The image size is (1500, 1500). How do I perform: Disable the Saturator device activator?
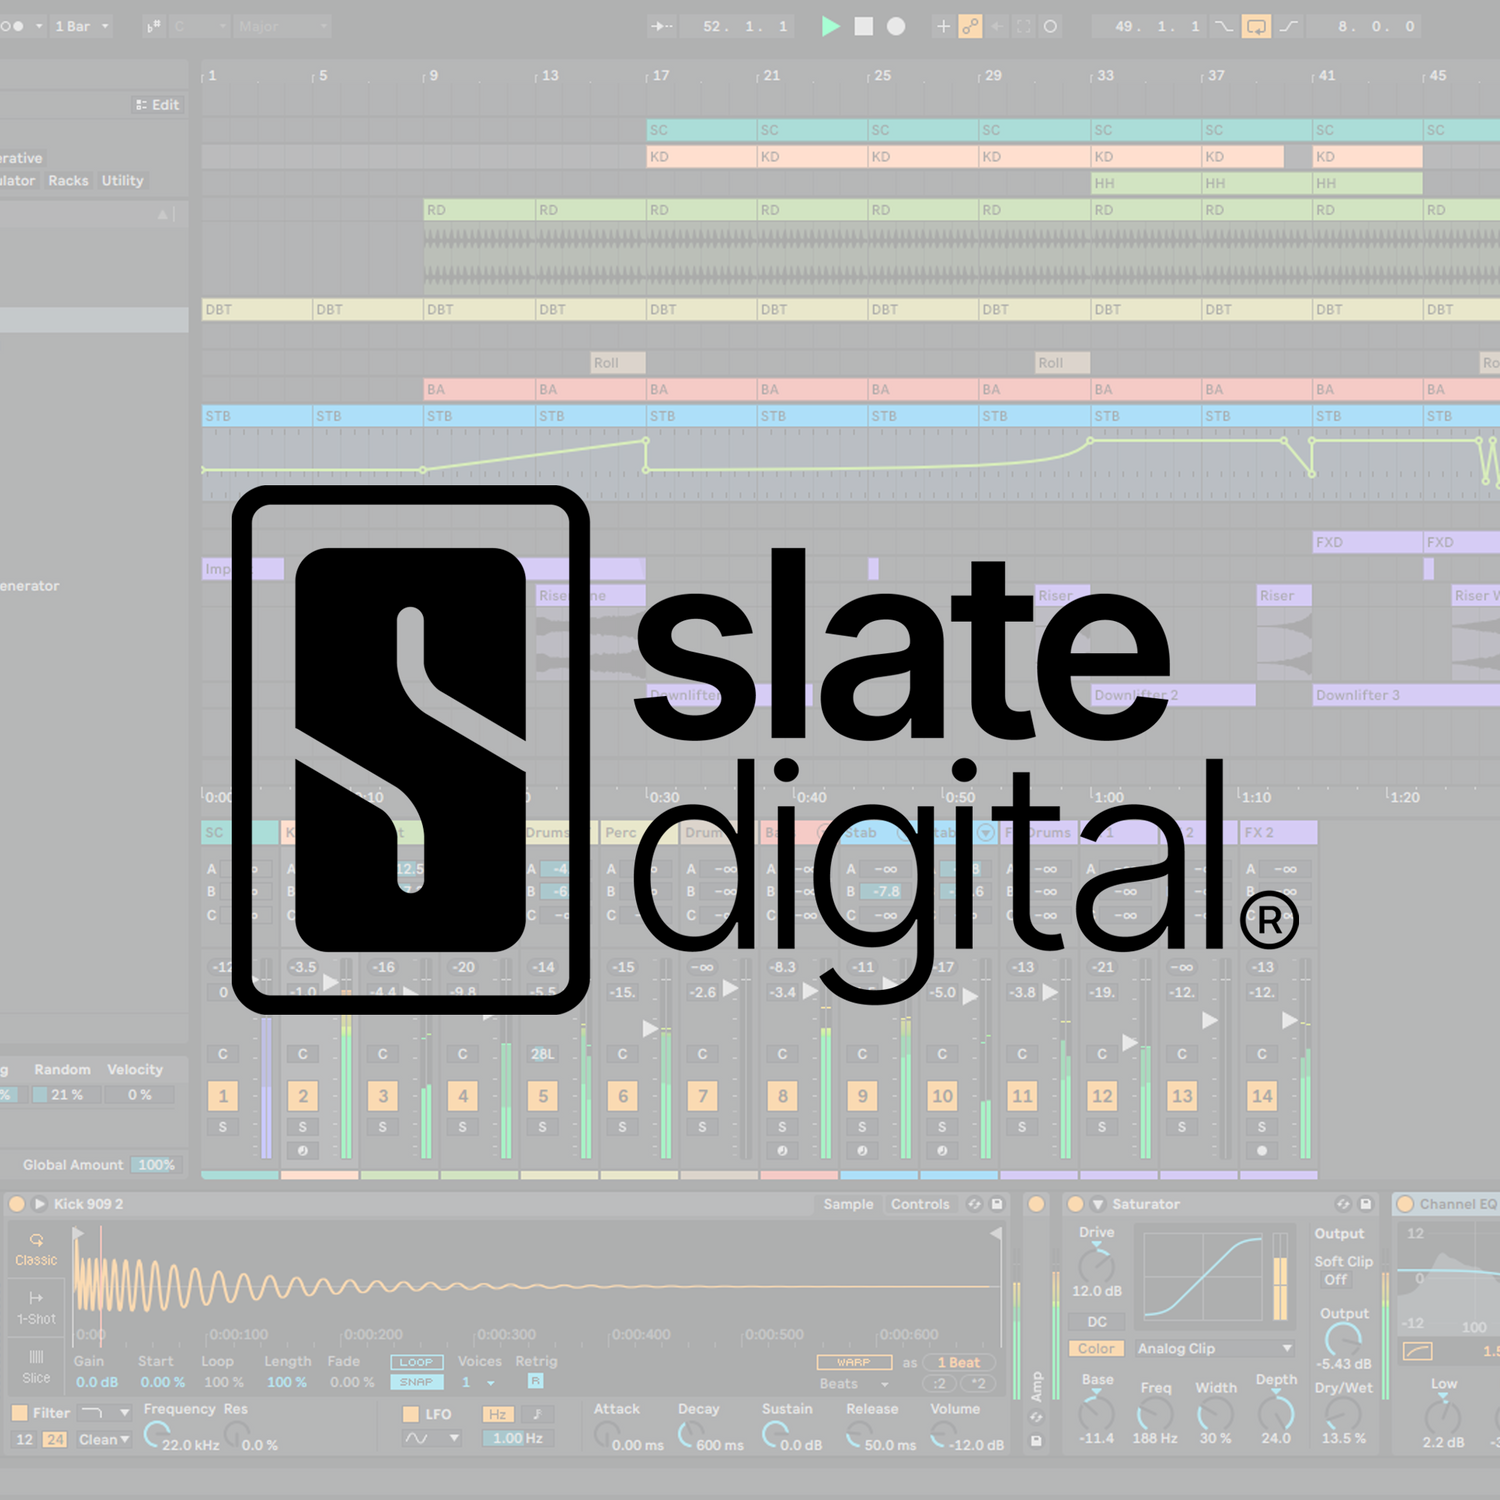click(x=1076, y=1204)
